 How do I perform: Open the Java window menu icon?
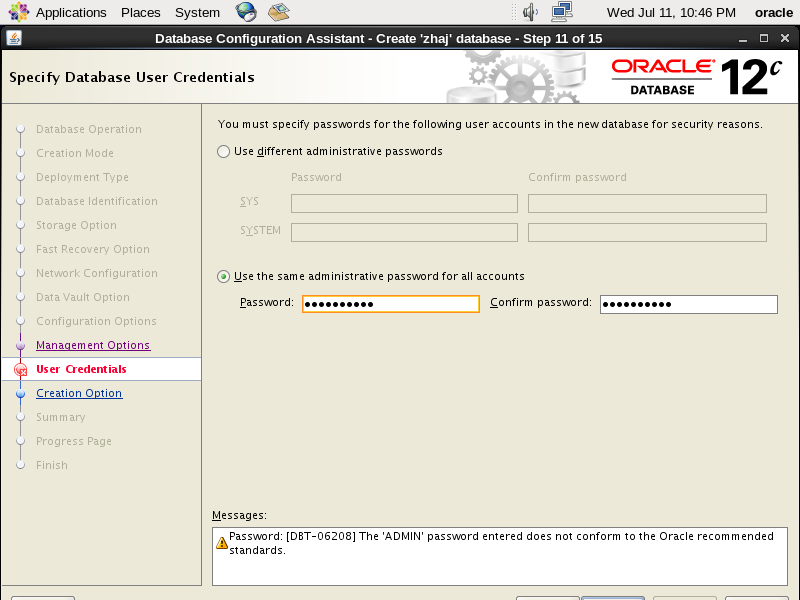[14, 38]
